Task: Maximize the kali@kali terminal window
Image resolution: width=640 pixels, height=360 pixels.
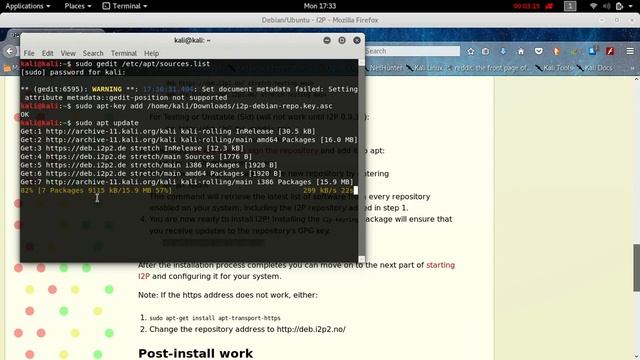Action: point(342,40)
